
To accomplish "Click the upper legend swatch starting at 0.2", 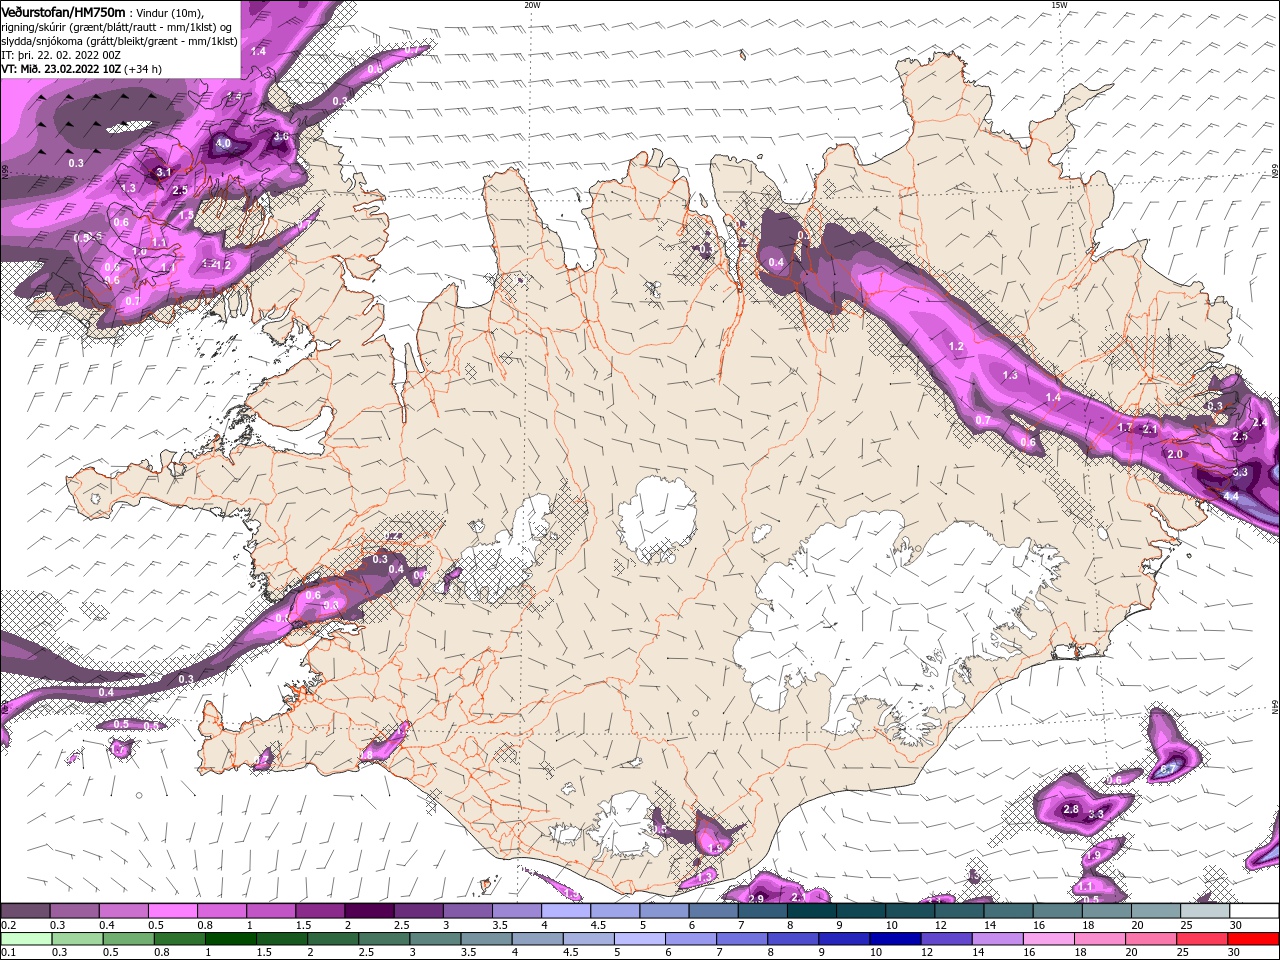I will 25,911.
